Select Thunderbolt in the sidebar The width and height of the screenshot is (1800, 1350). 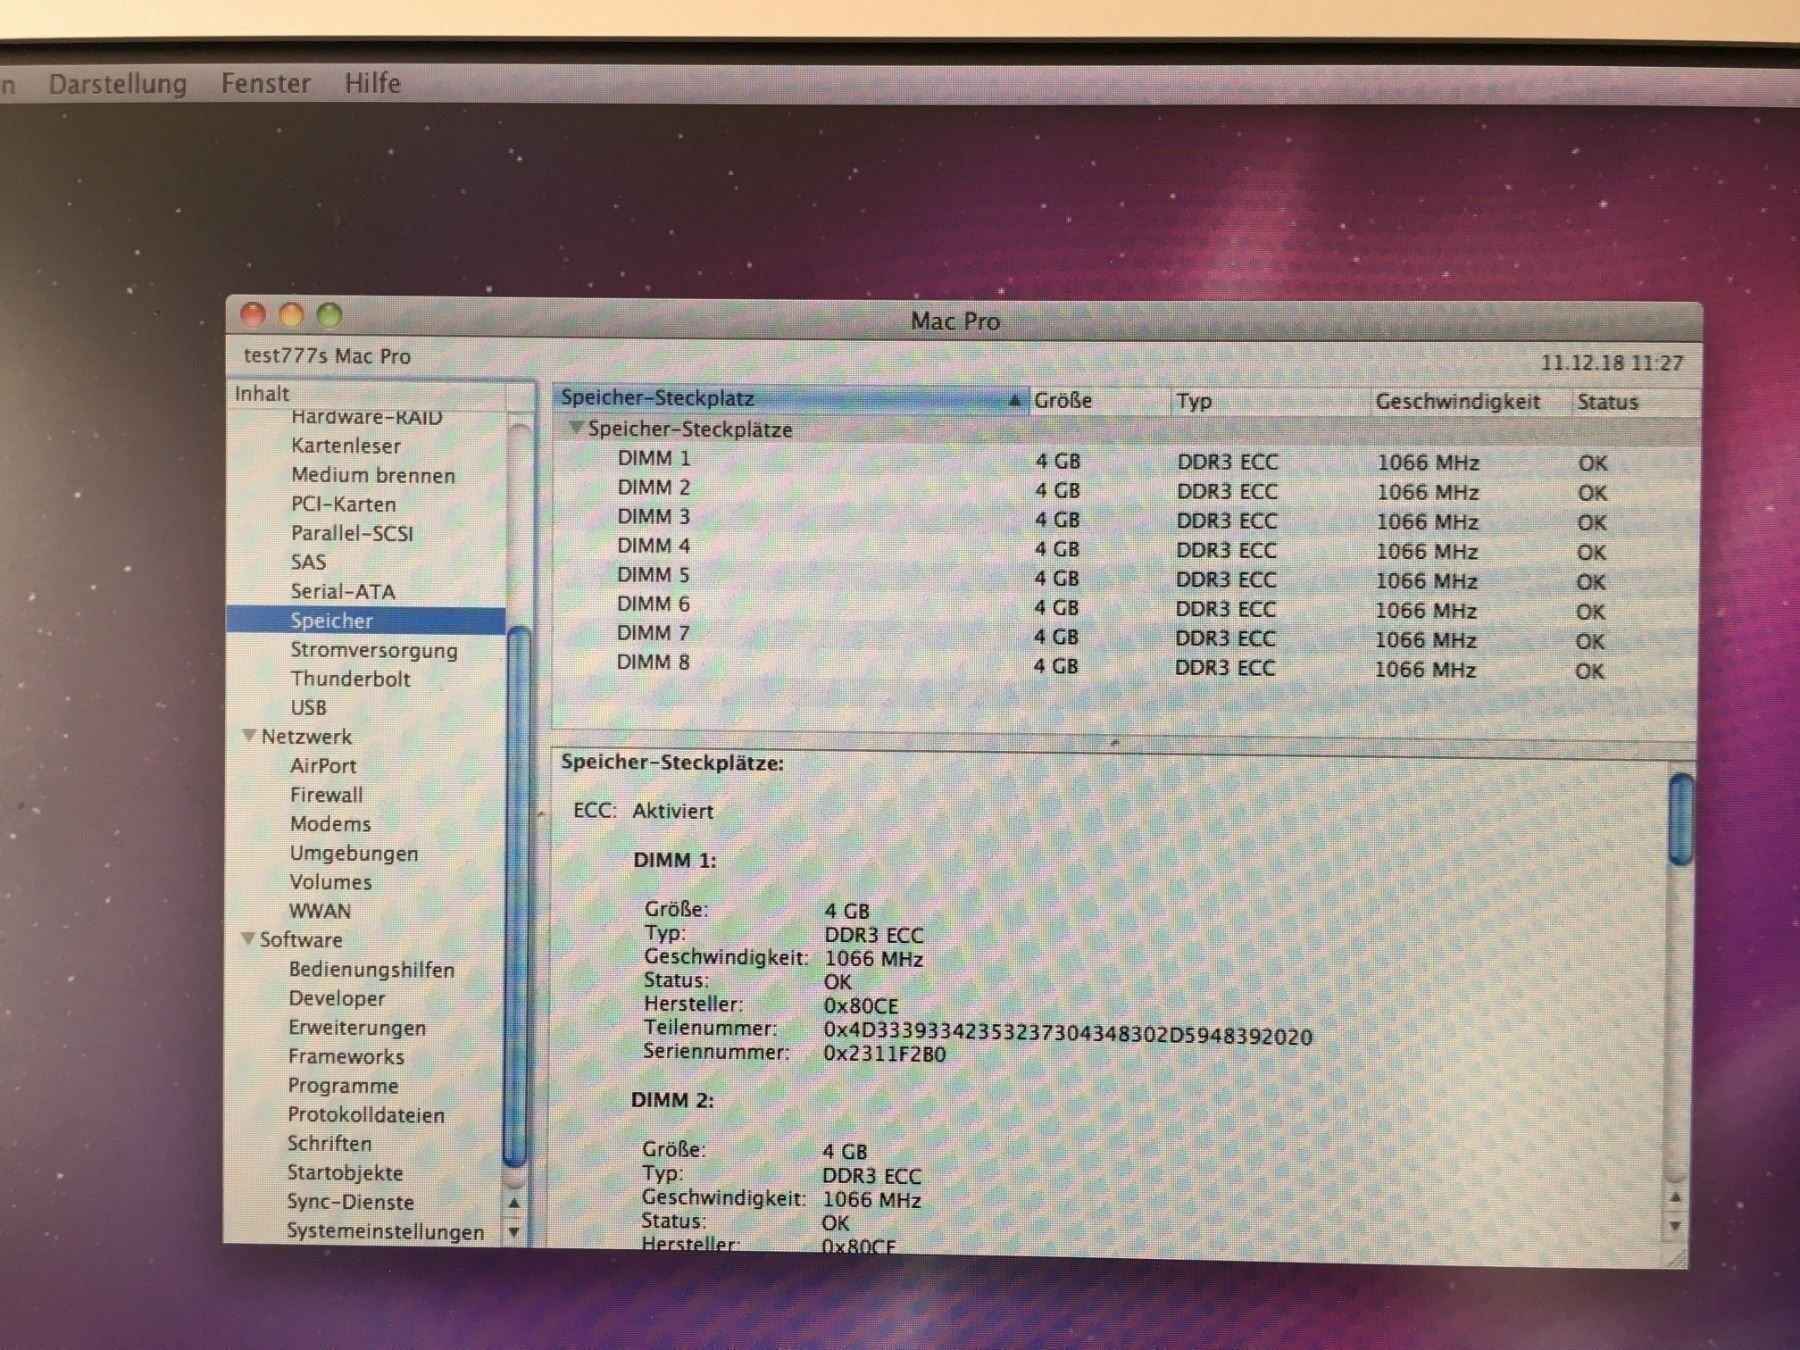350,678
